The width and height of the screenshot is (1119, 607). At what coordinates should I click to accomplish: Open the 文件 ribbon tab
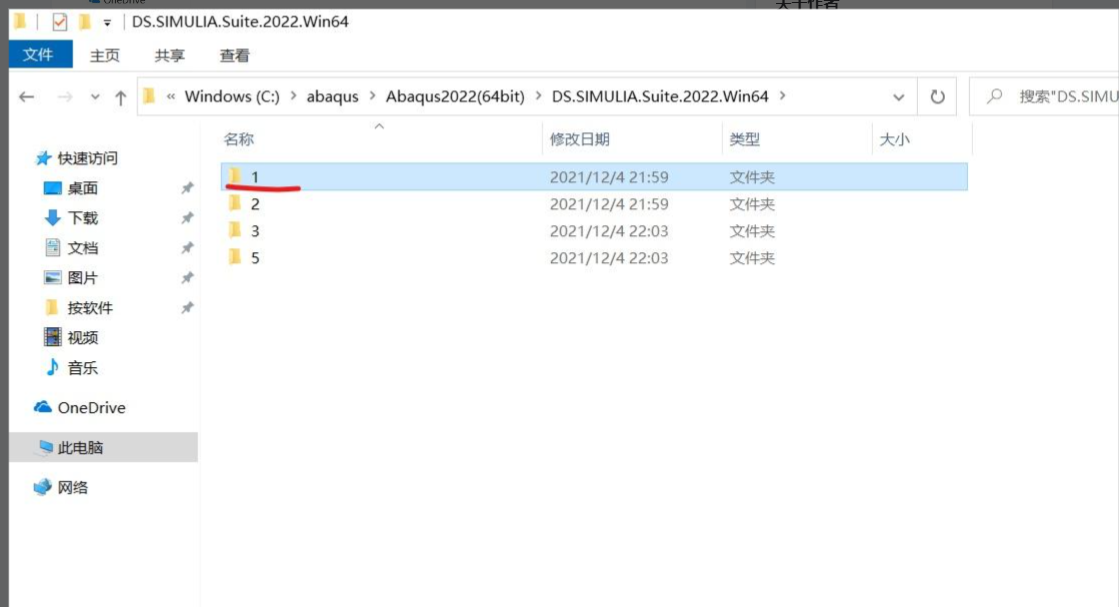(40, 55)
